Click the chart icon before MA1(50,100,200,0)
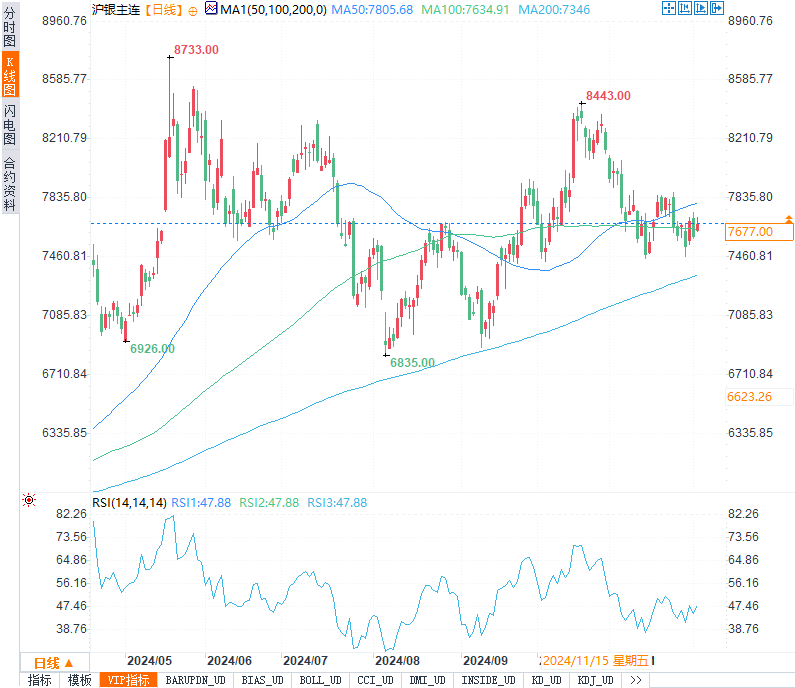The height and width of the screenshot is (688, 795). coord(210,9)
